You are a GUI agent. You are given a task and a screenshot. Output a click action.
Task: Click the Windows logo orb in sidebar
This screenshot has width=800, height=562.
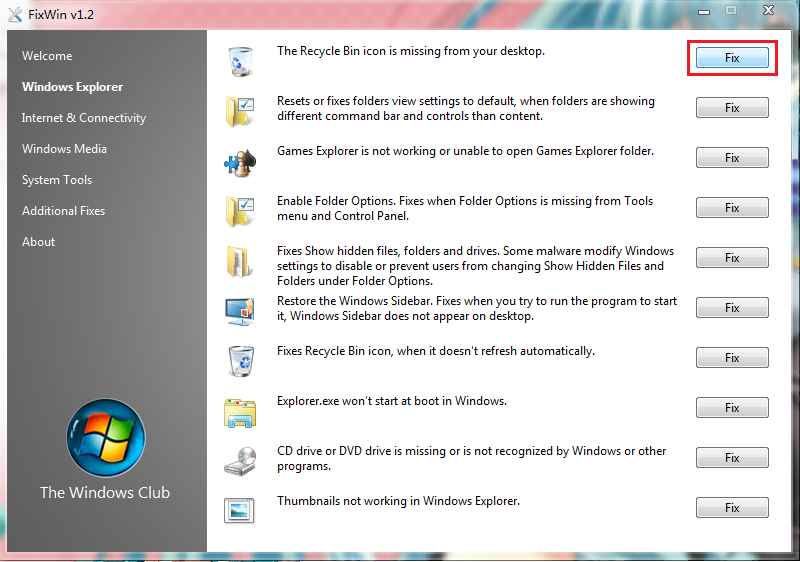(106, 438)
